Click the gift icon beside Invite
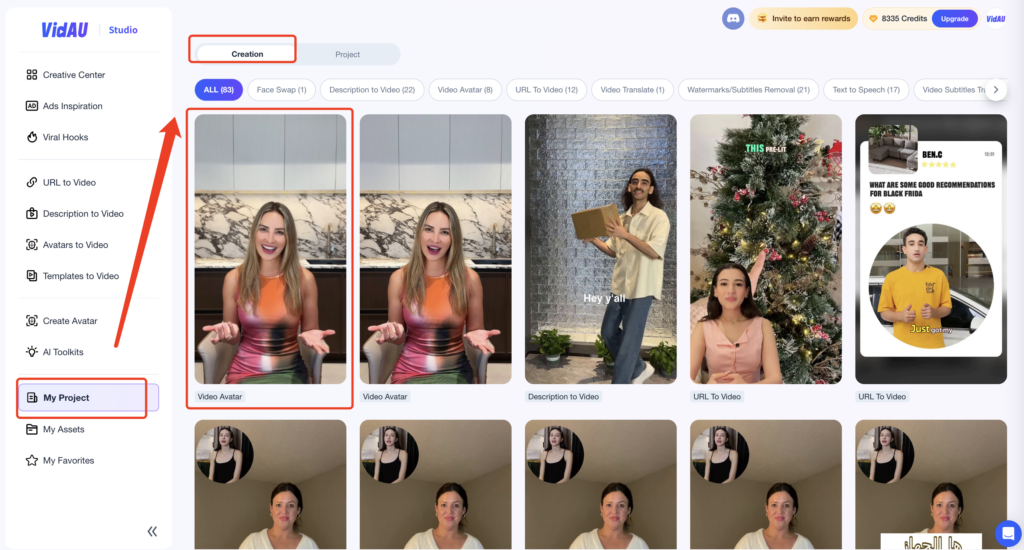The image size is (1024, 550). (761, 19)
